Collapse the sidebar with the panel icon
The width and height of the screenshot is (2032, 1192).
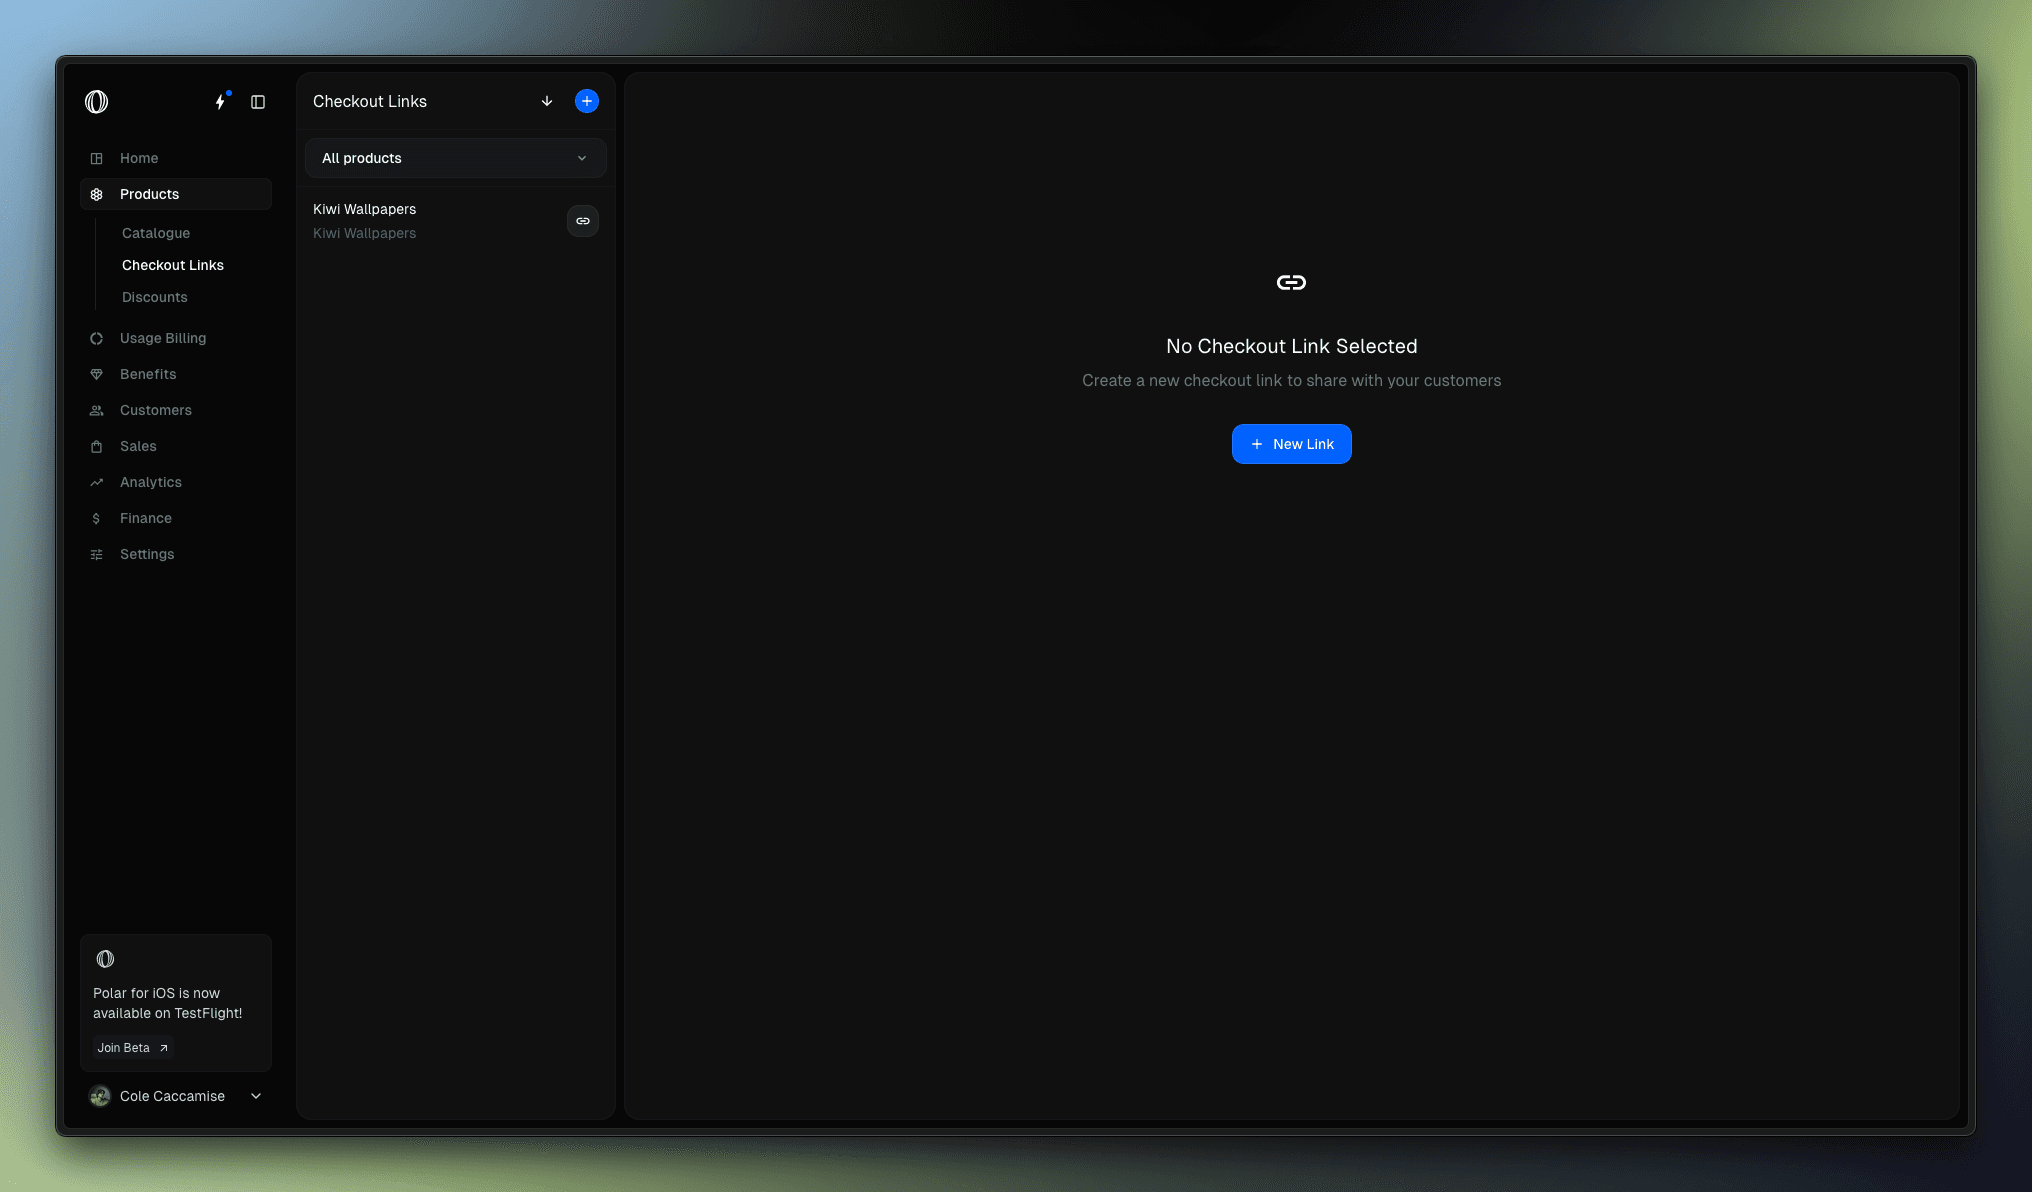coord(258,102)
